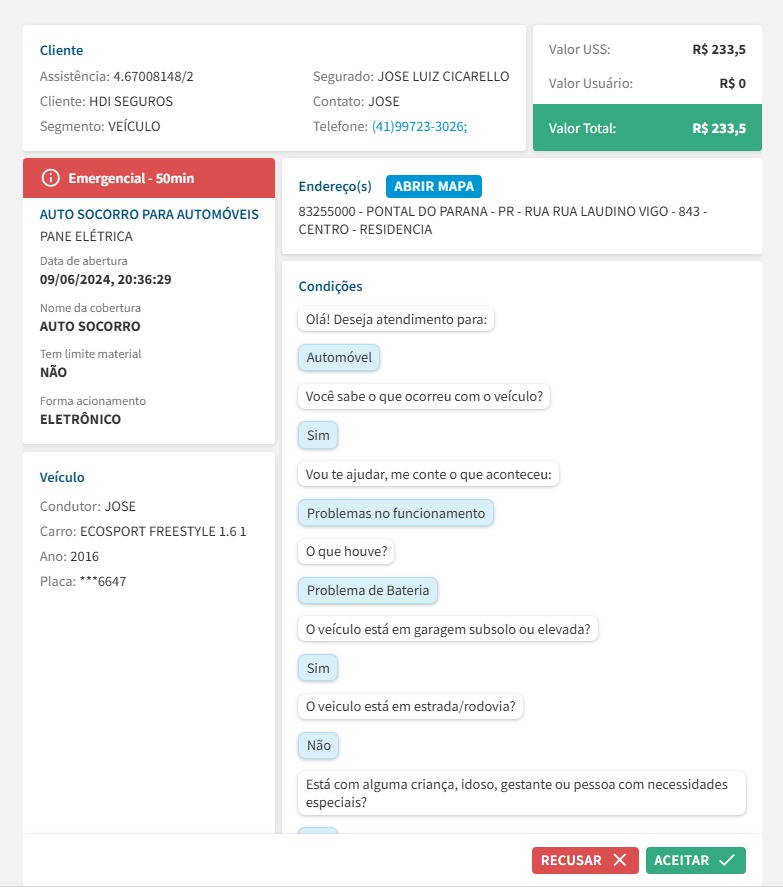This screenshot has height=887, width=783.
Task: Click the Automóvel answer chip
Action: [x=339, y=358]
